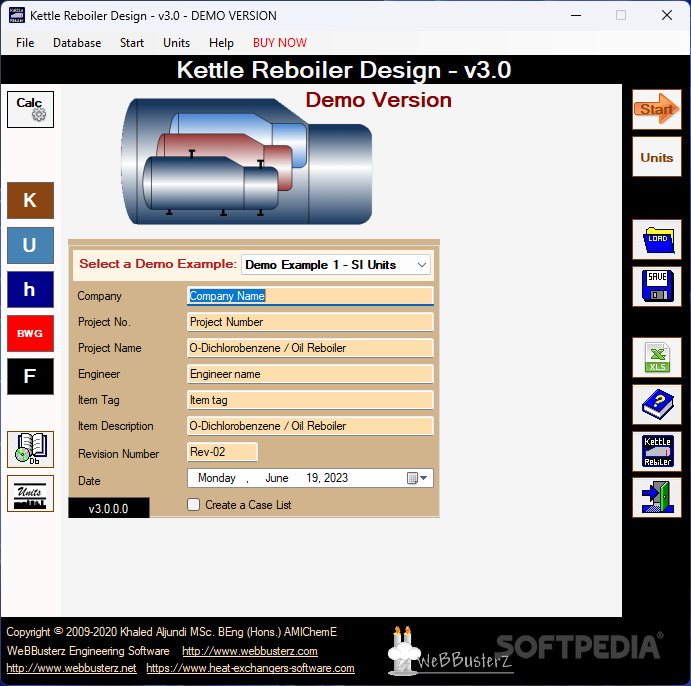Click the Rev-02 revision number field
The height and width of the screenshot is (686, 691).
coord(222,452)
